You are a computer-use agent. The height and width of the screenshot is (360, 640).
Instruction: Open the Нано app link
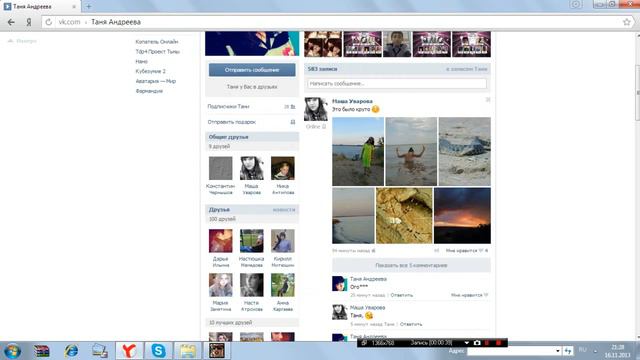142,62
